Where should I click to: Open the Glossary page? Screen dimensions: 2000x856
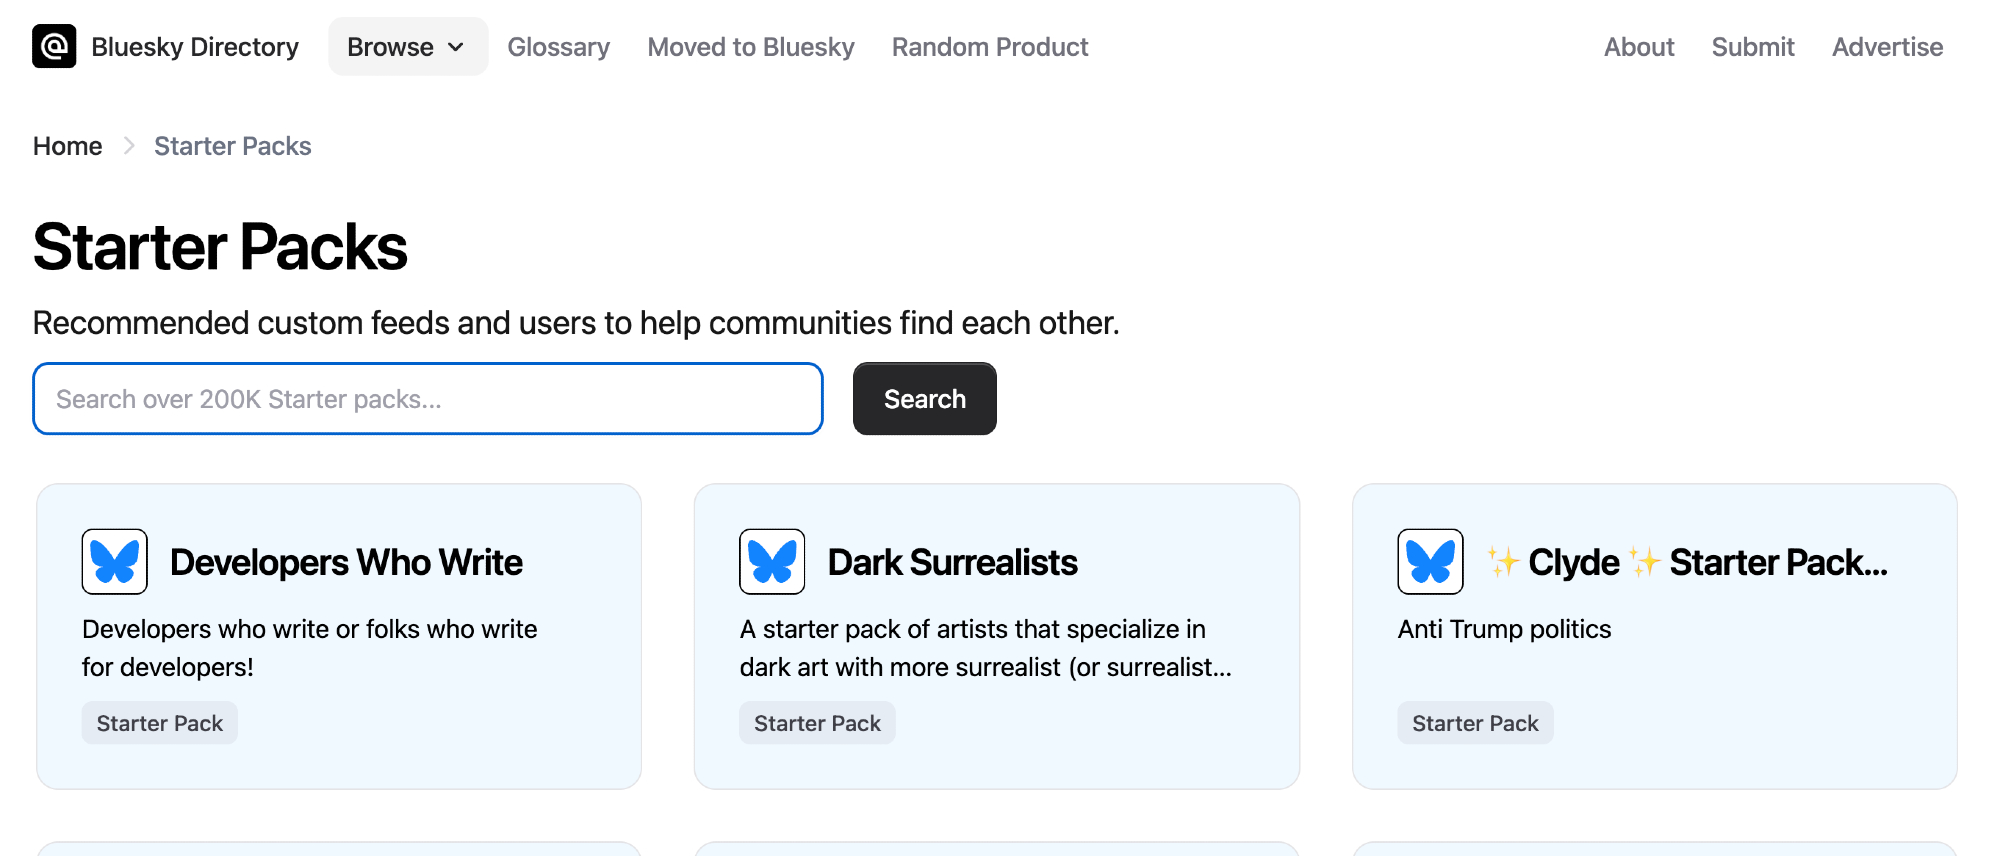click(x=558, y=47)
